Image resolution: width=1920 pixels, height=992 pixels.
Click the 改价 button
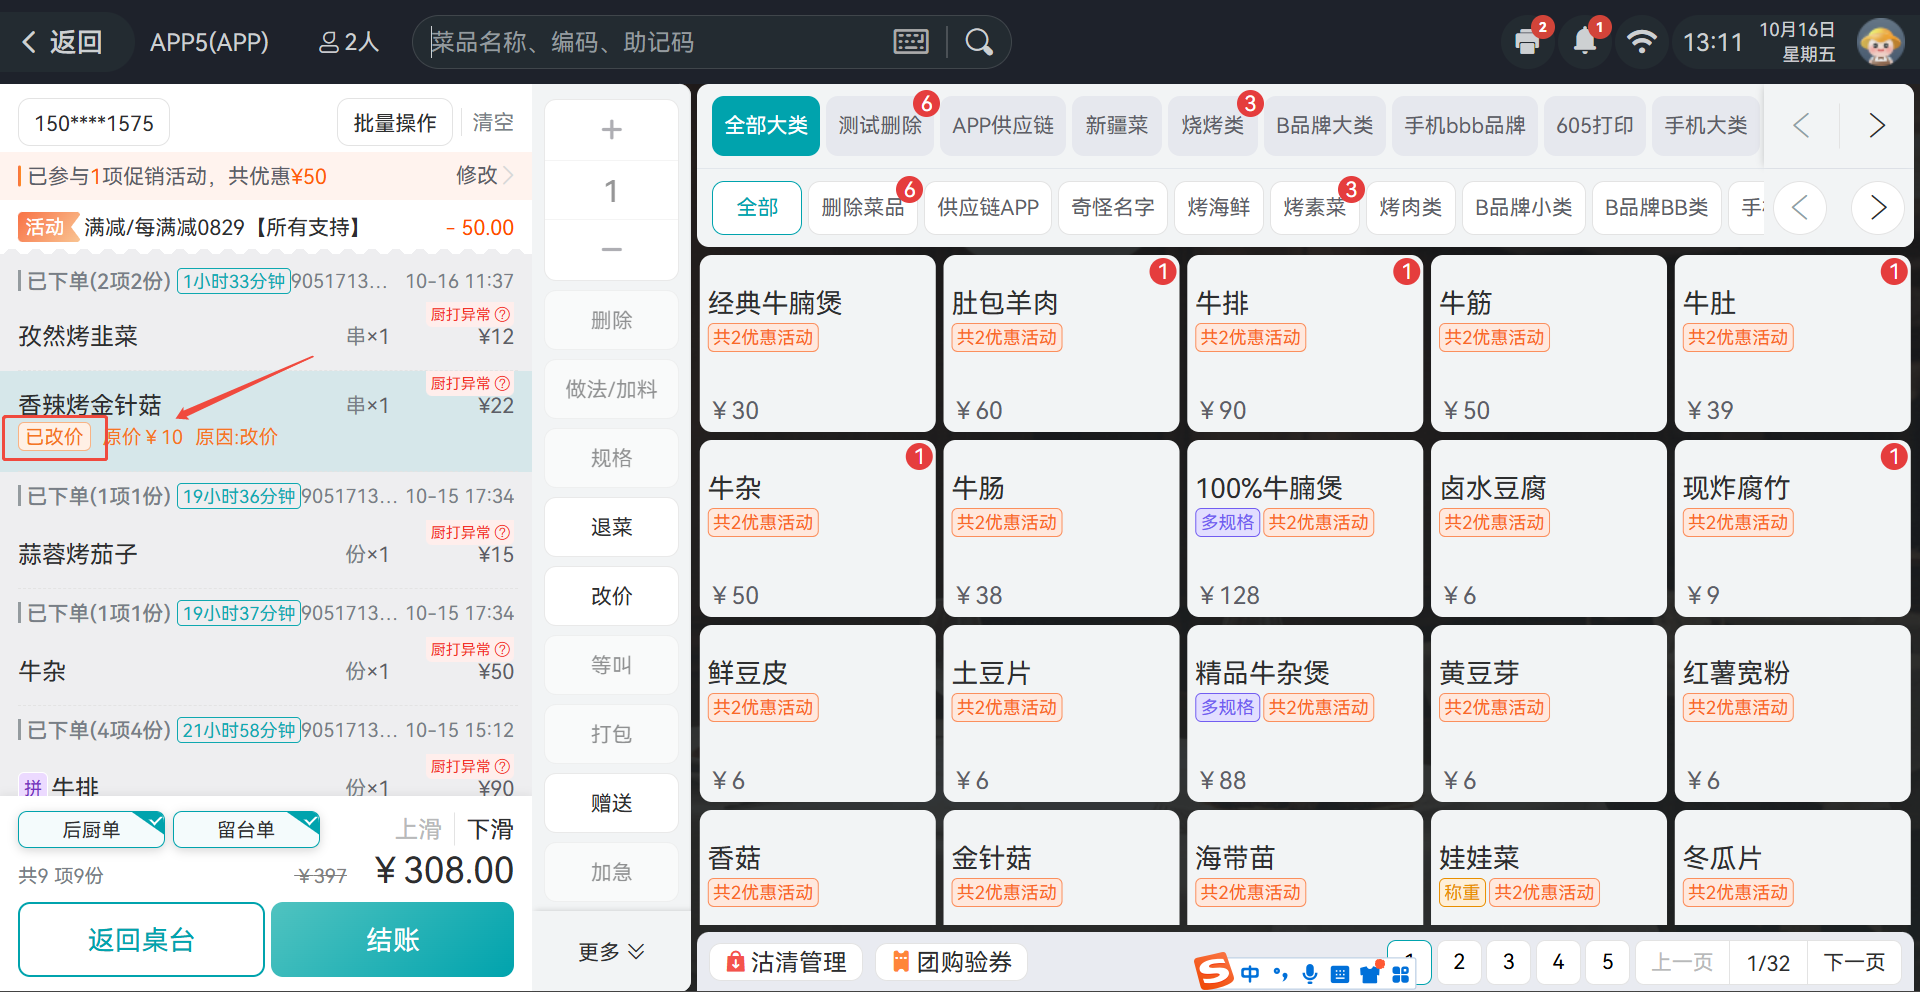point(611,596)
